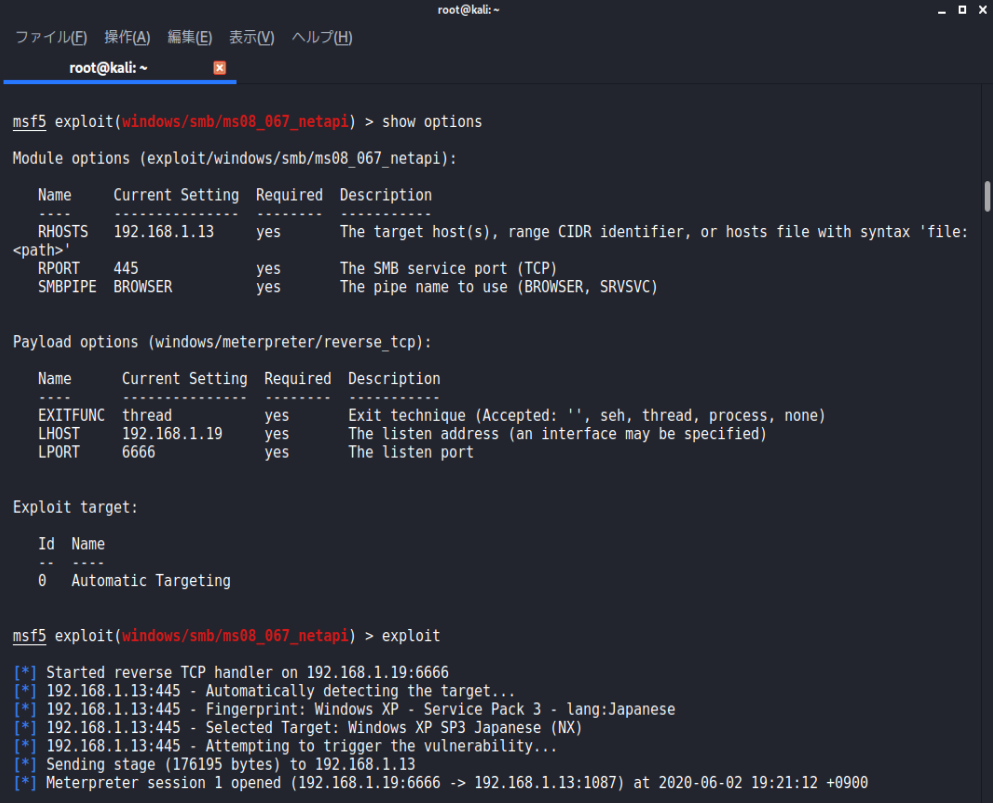Minimize the terminal window

[942, 10]
